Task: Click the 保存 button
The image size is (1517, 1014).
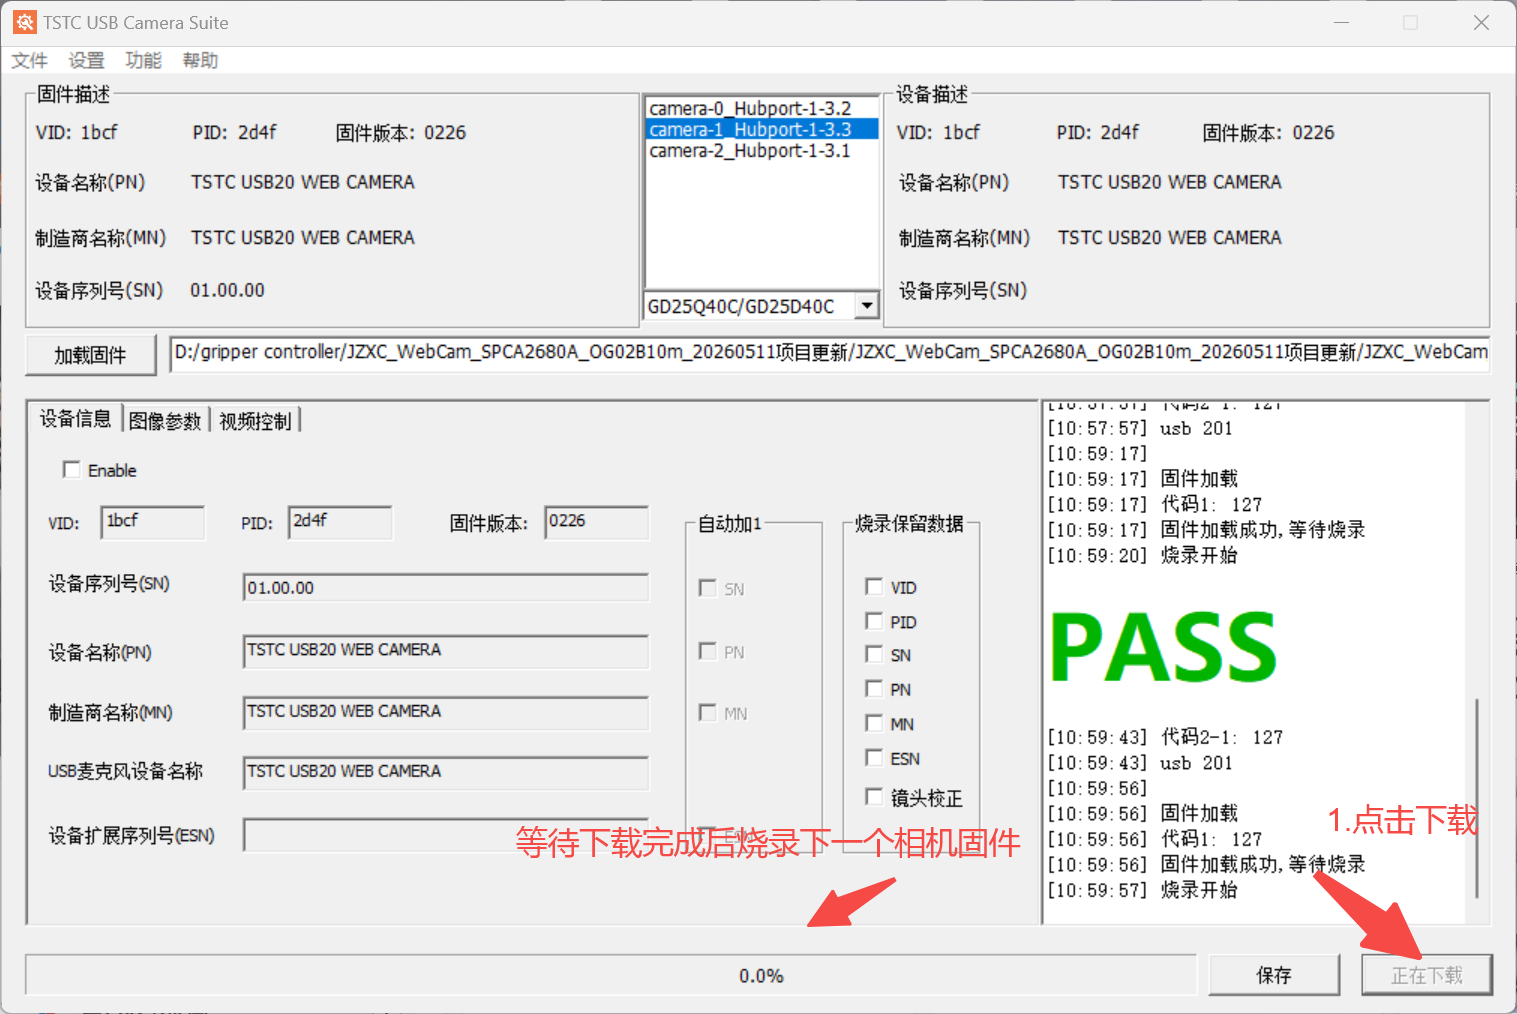Action: [1274, 975]
